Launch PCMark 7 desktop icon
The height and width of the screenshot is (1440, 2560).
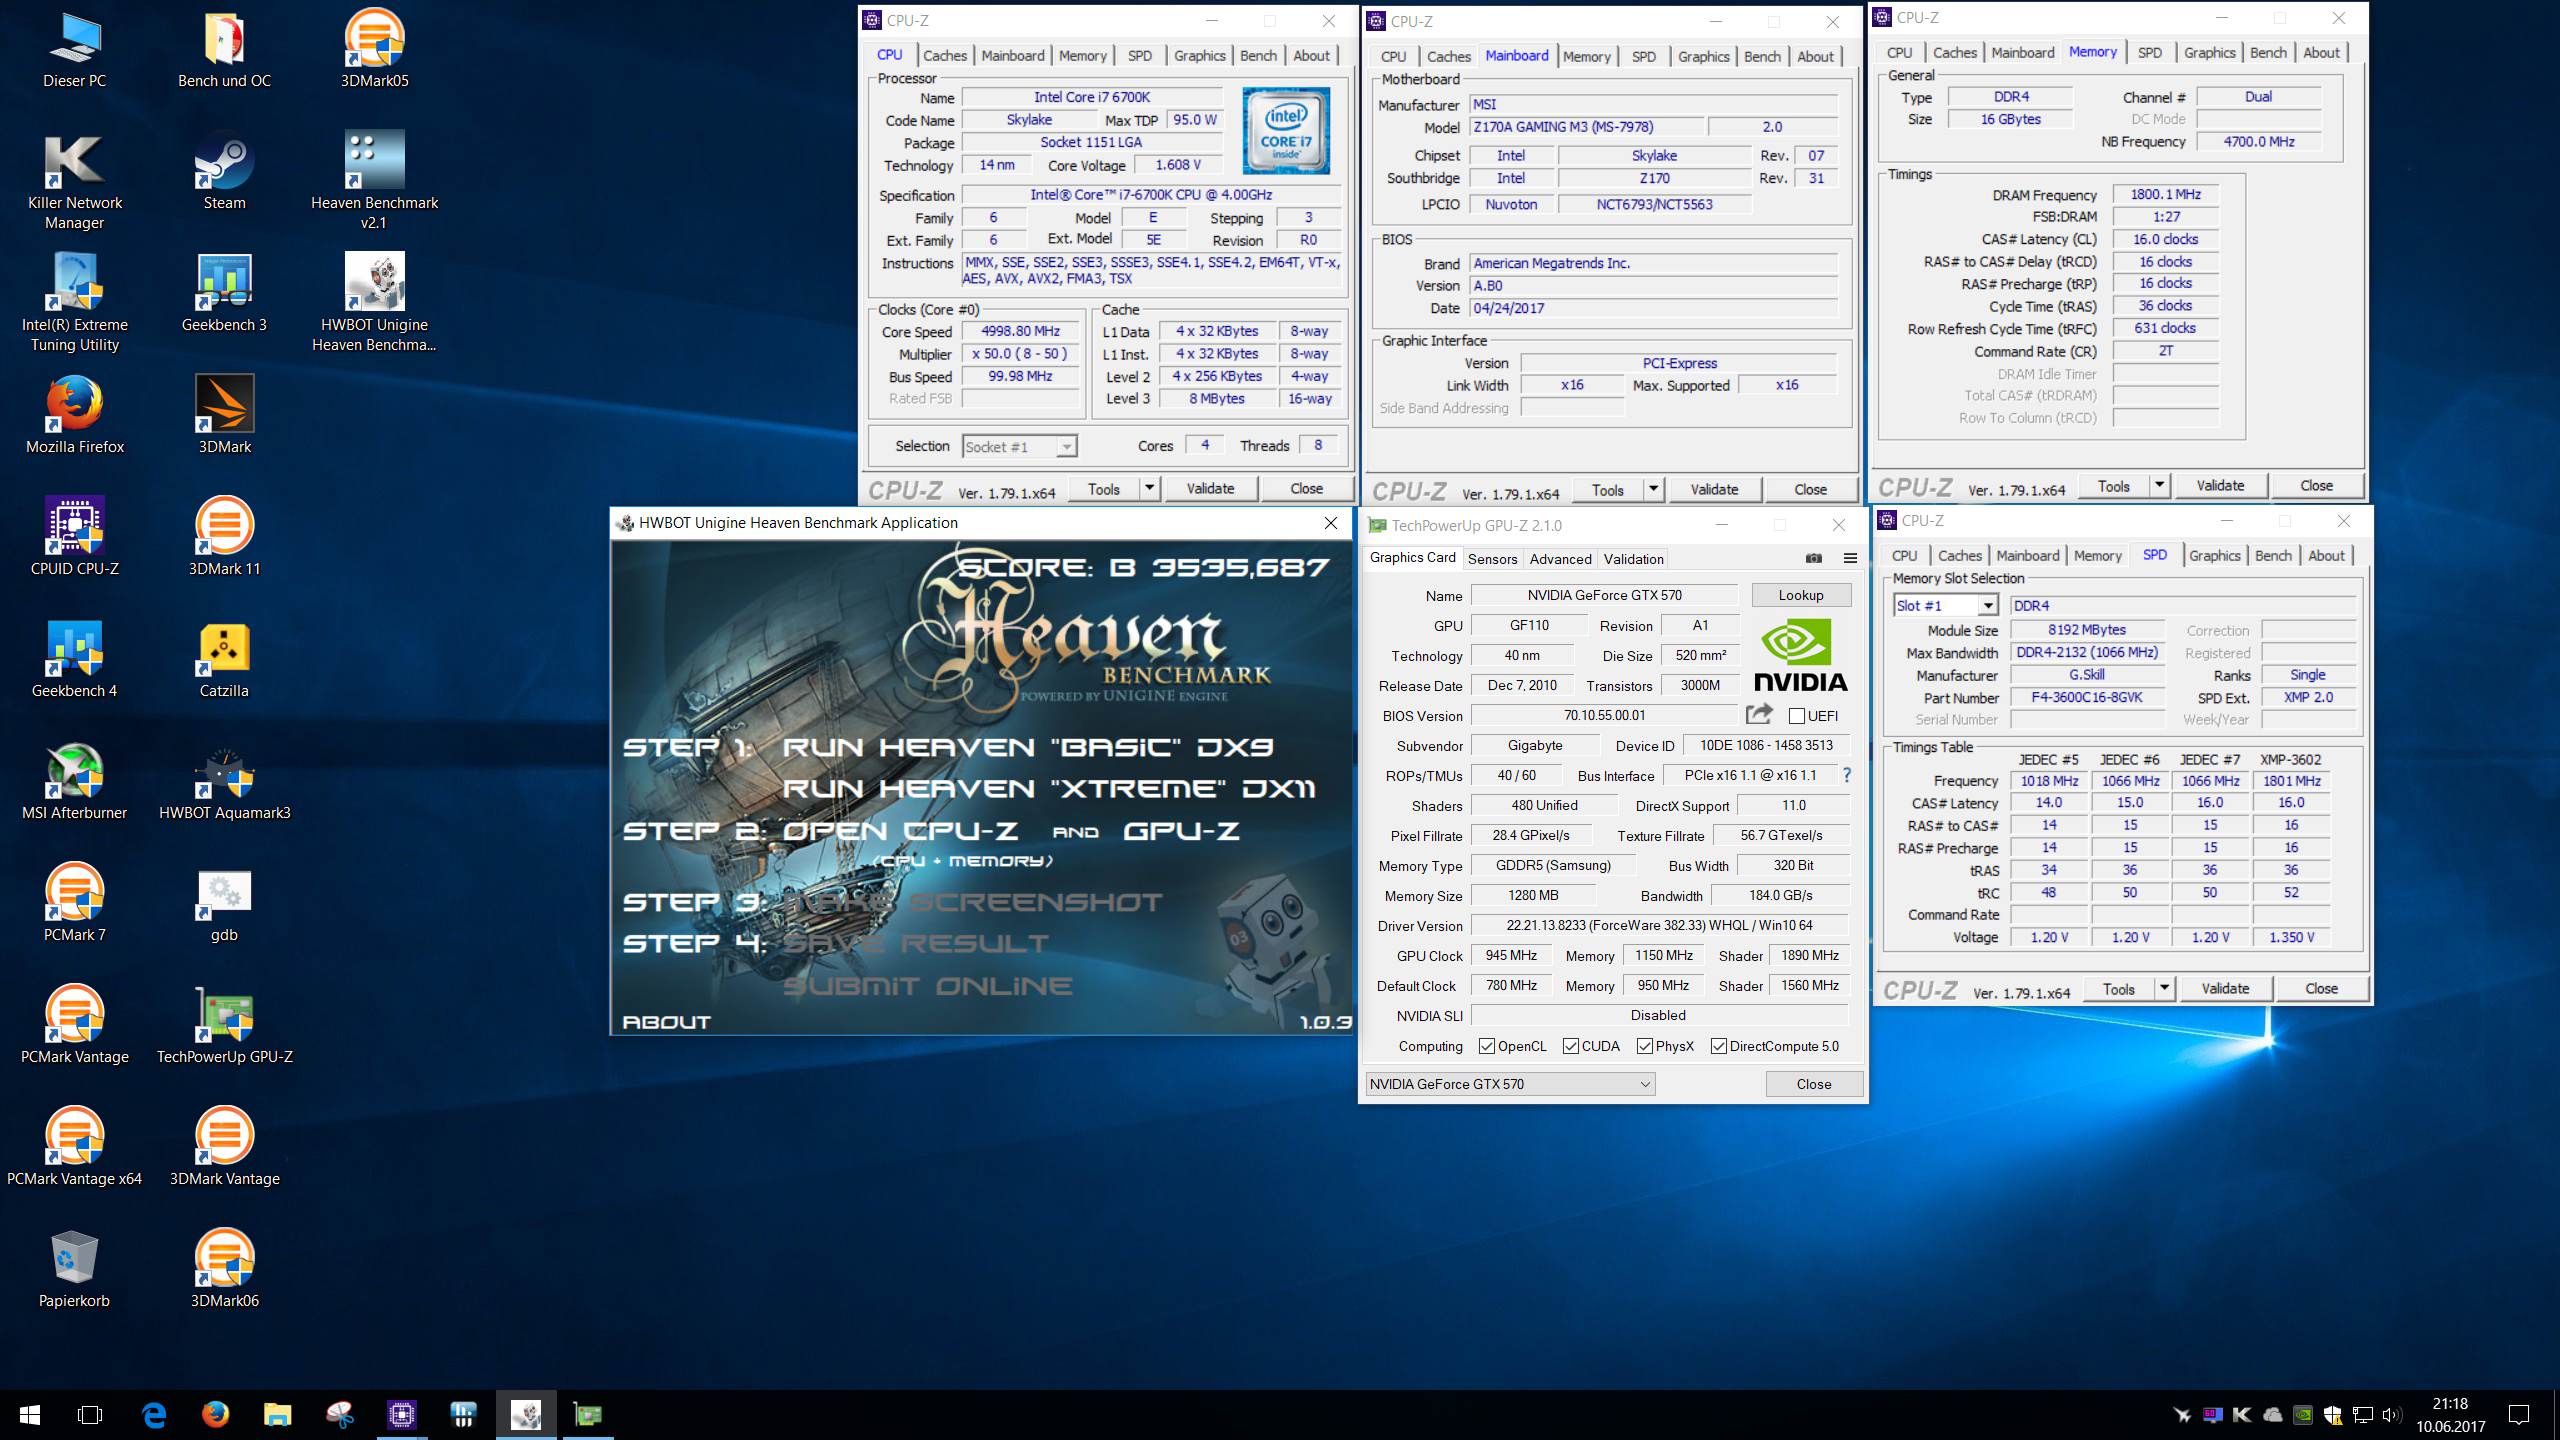click(74, 902)
